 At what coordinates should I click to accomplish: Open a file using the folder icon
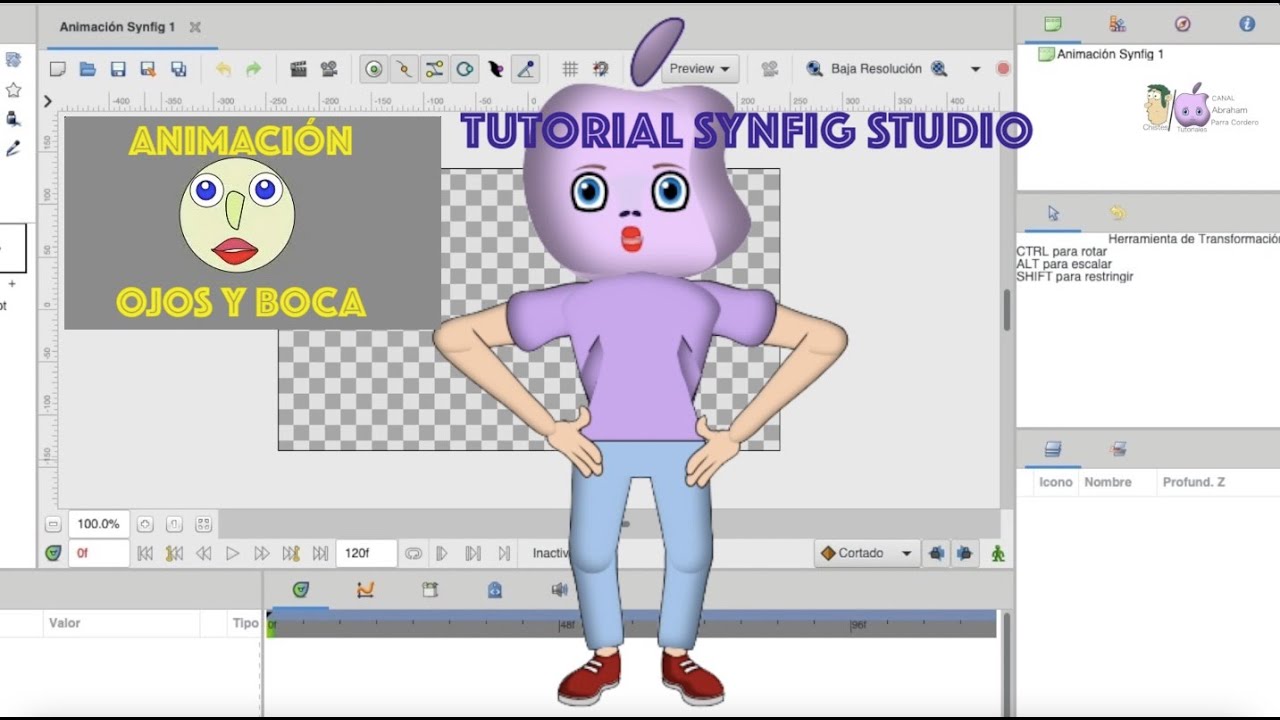(x=88, y=69)
